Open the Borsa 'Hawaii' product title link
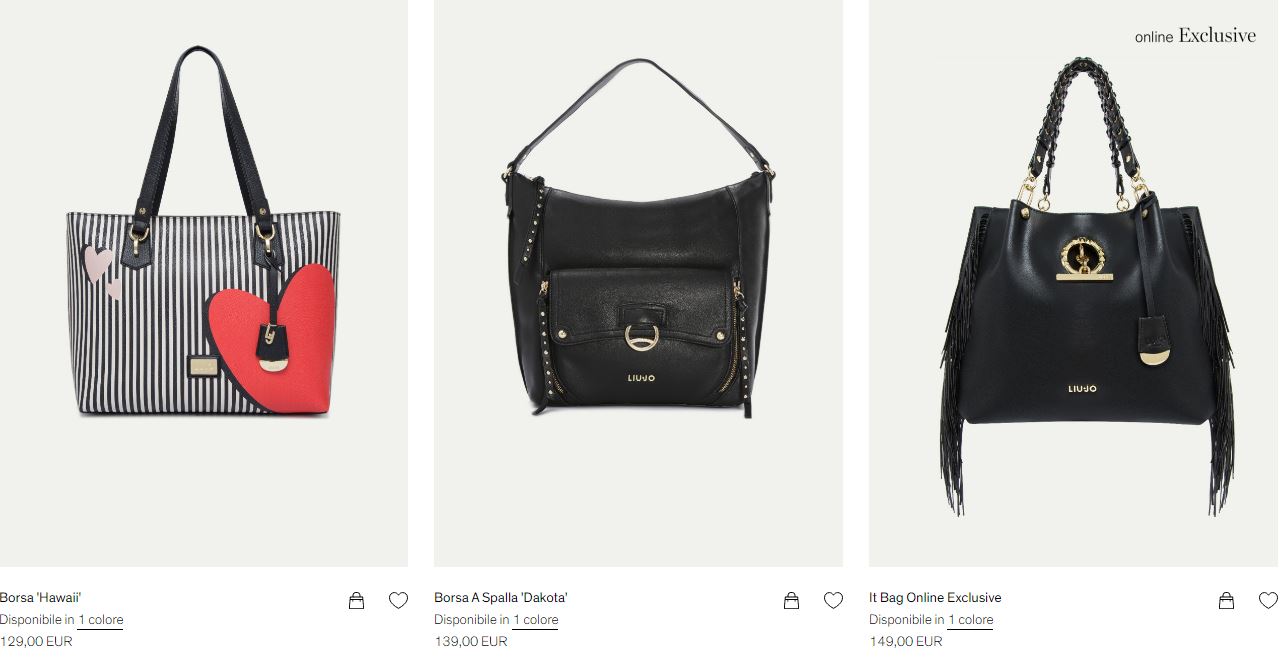Image resolution: width=1285 pixels, height=667 pixels. 41,598
